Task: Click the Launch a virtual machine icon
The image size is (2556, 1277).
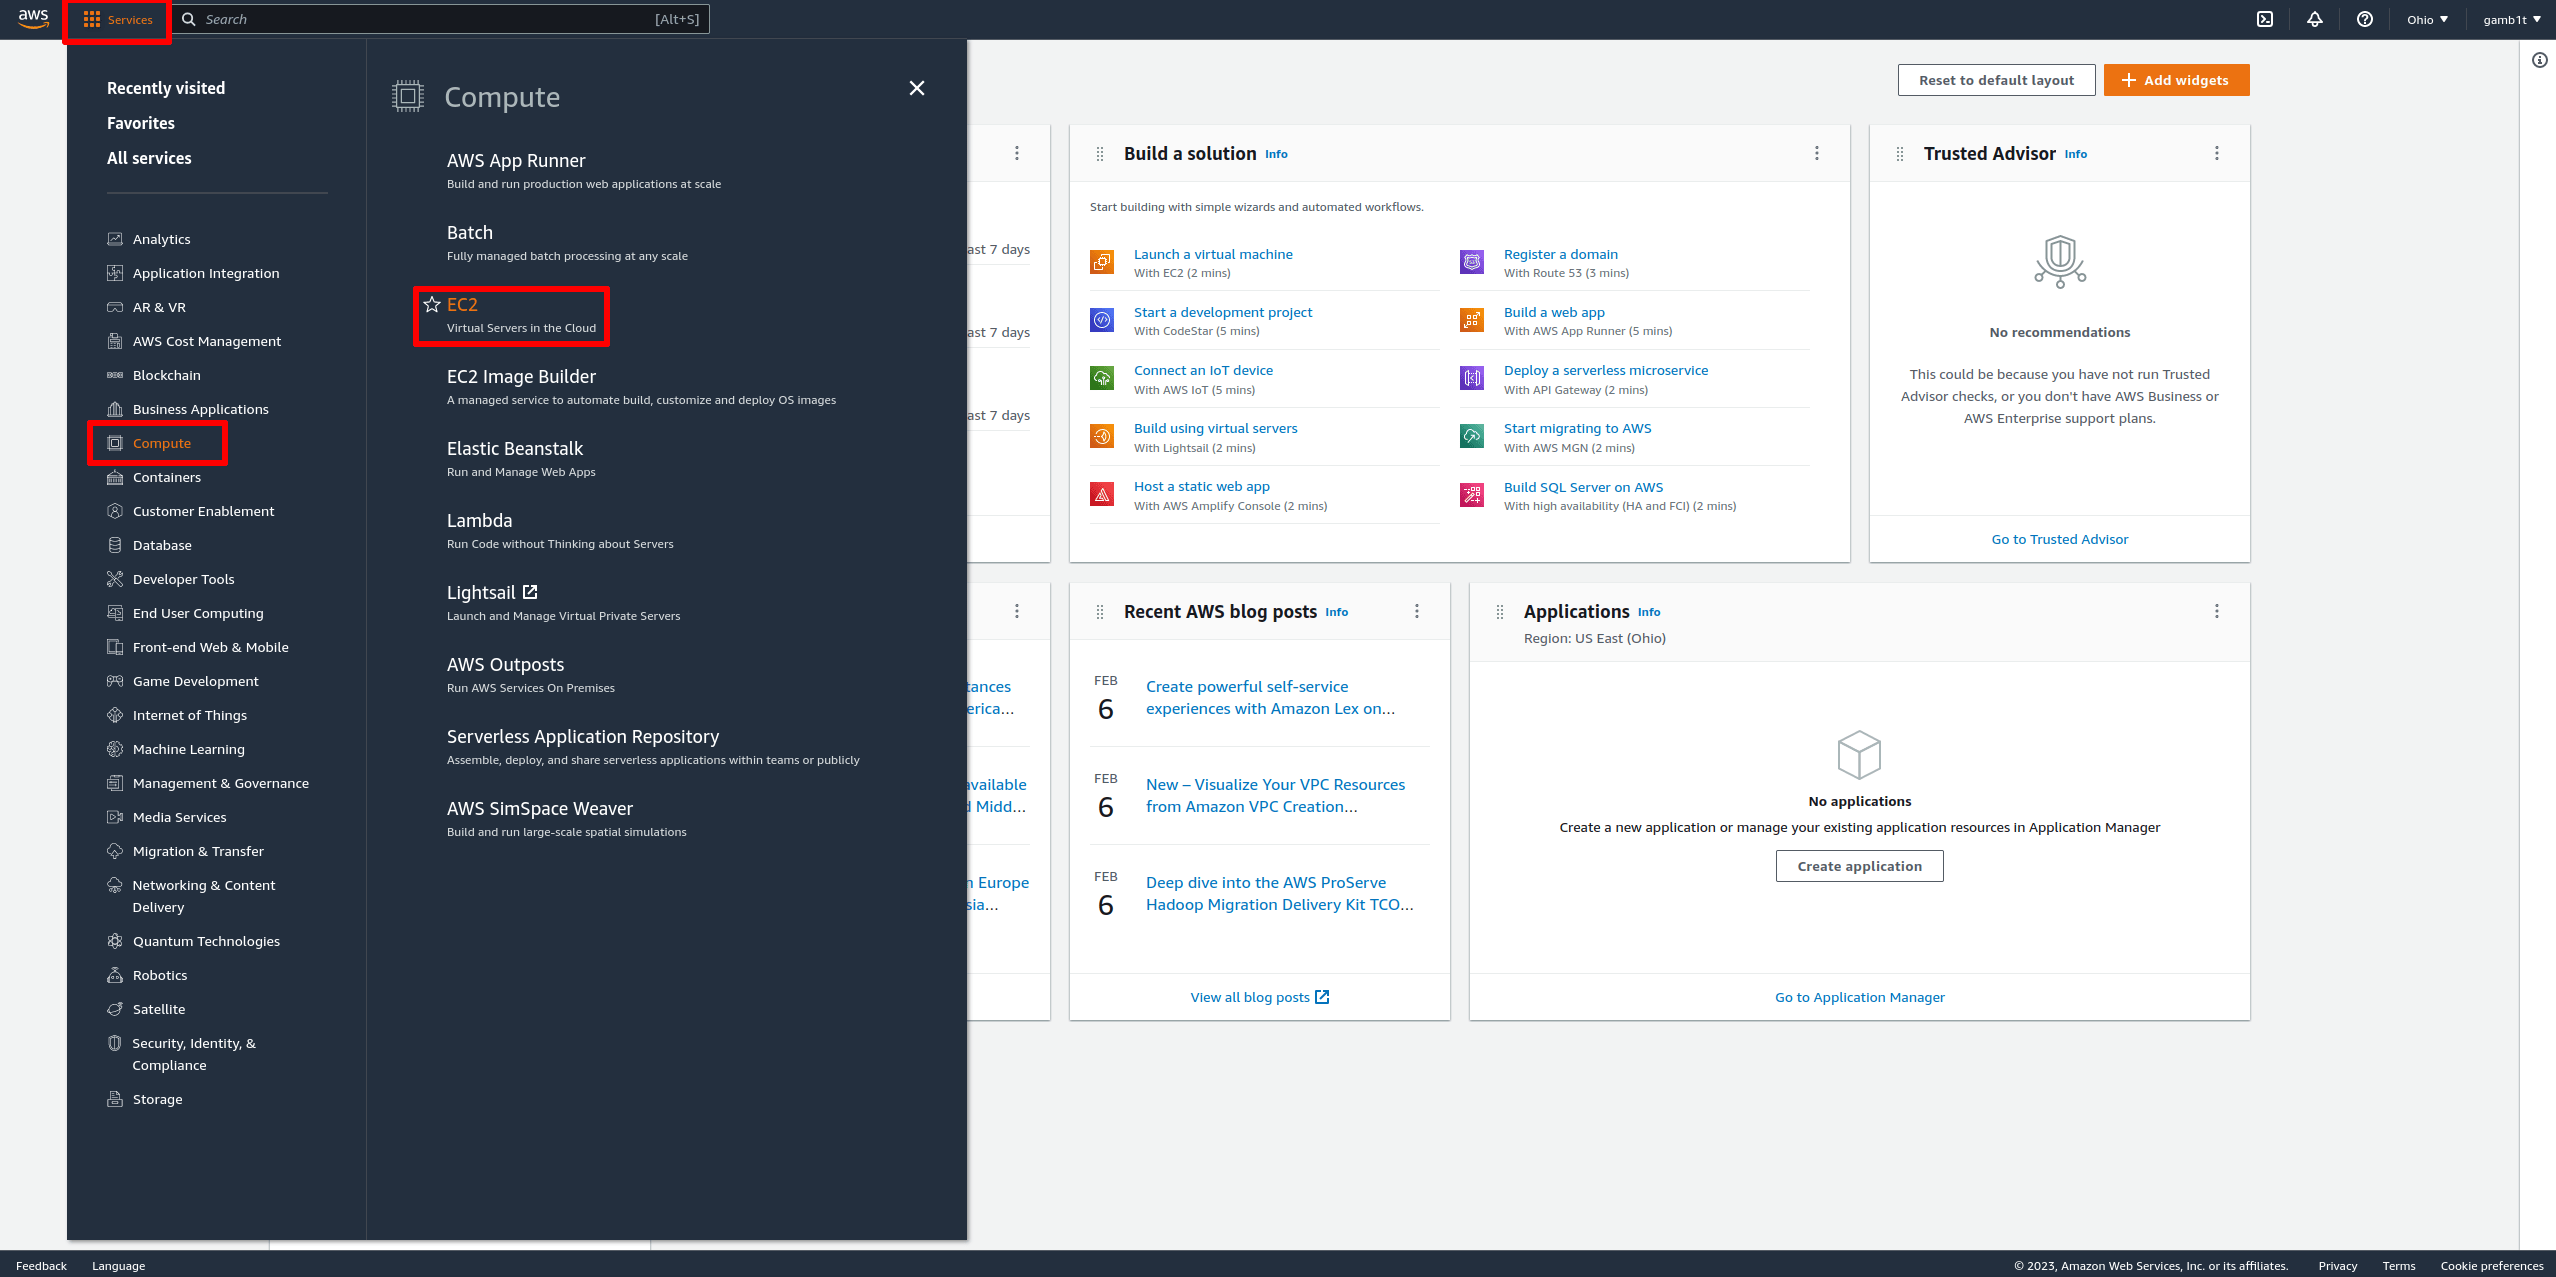Action: [1102, 263]
